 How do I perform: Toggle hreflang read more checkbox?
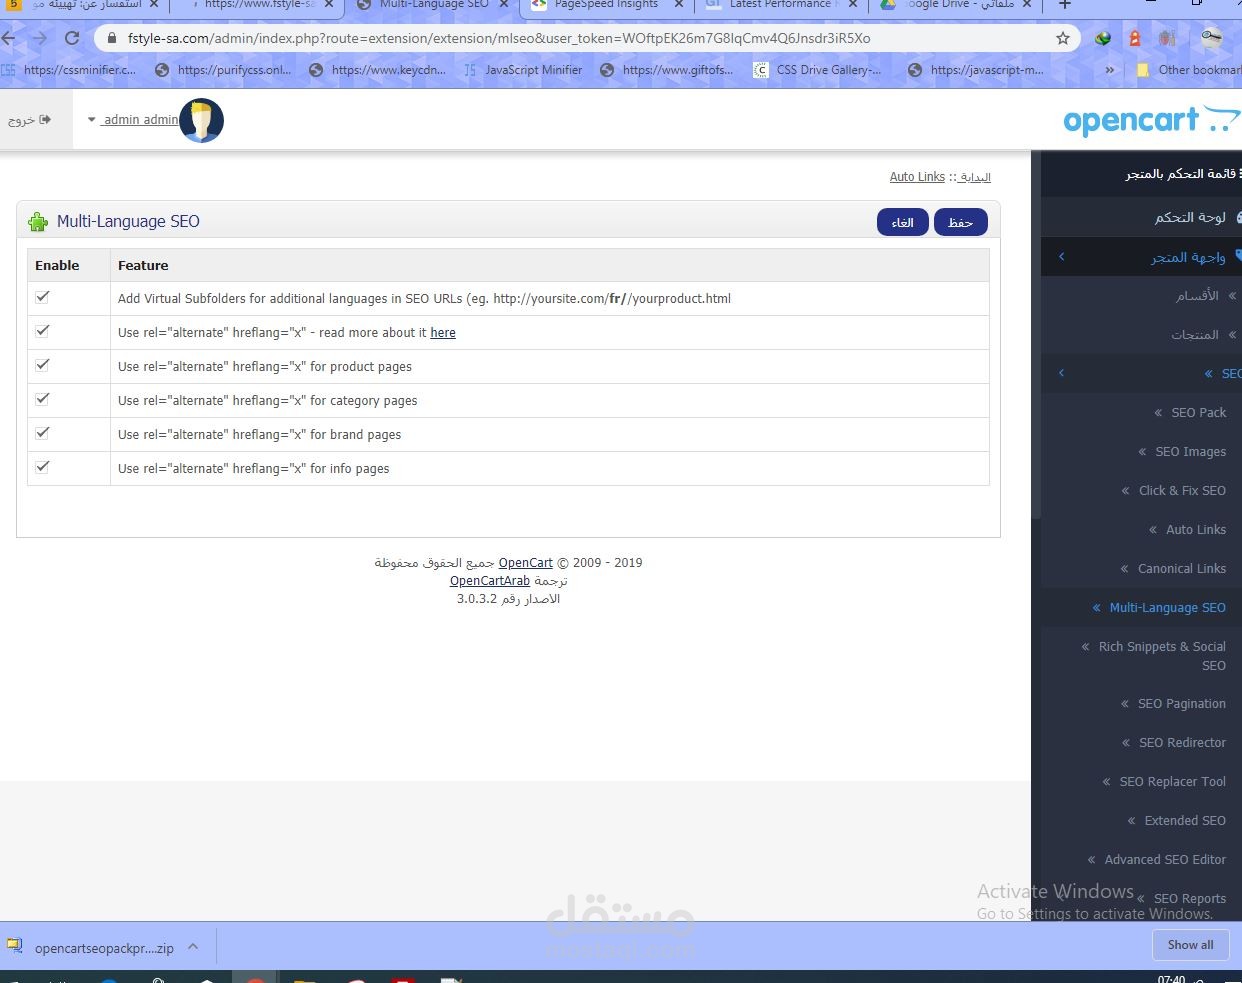(x=42, y=331)
